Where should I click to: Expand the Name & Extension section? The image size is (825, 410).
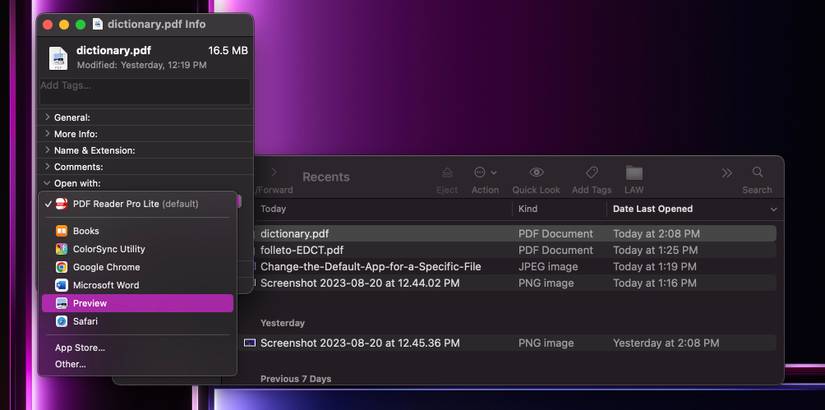(47, 150)
